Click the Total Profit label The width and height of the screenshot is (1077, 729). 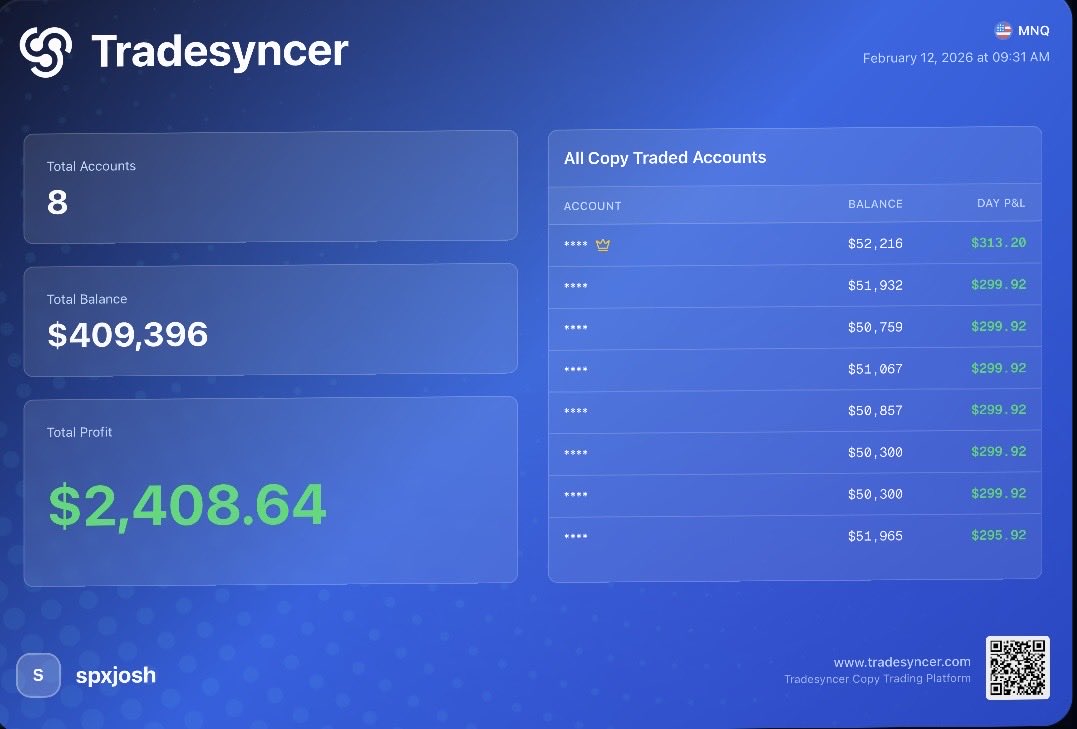[x=80, y=432]
